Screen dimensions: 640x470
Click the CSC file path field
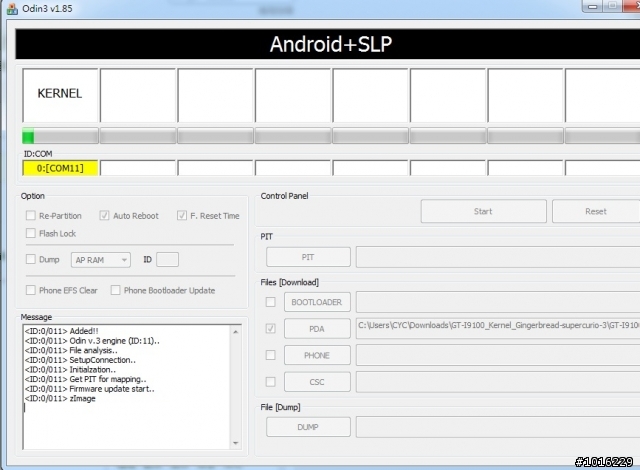(x=498, y=382)
